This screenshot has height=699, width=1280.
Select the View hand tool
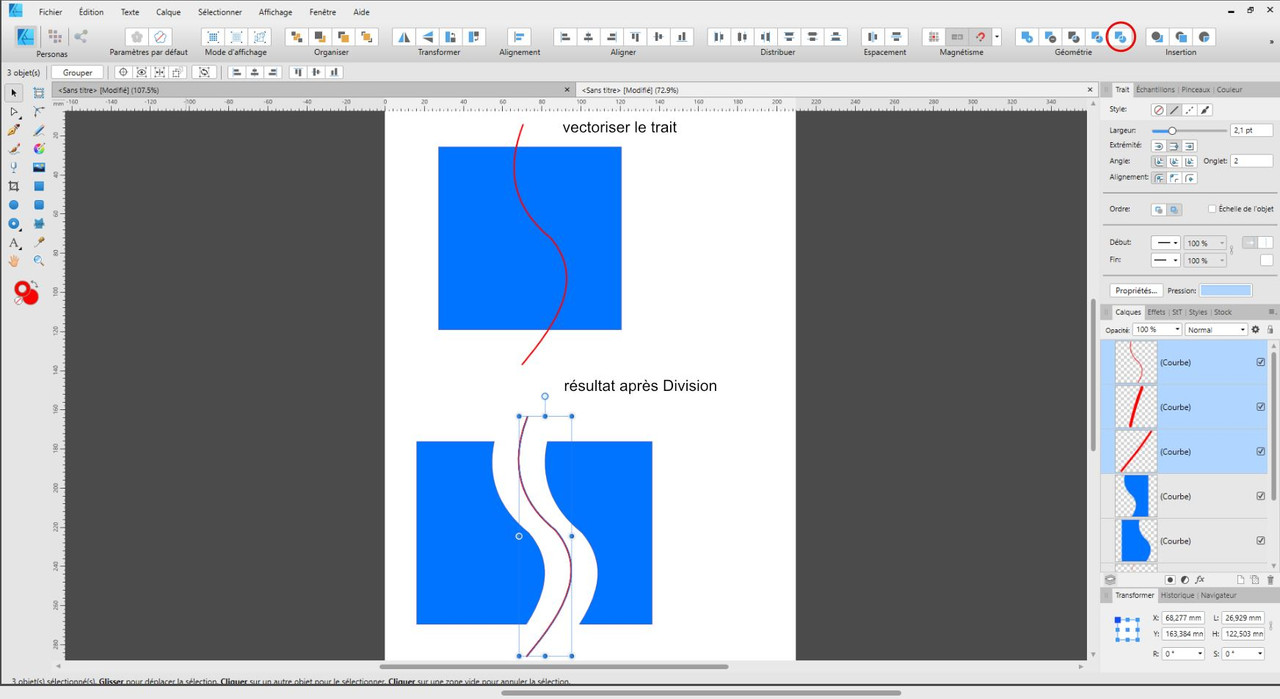[x=14, y=260]
